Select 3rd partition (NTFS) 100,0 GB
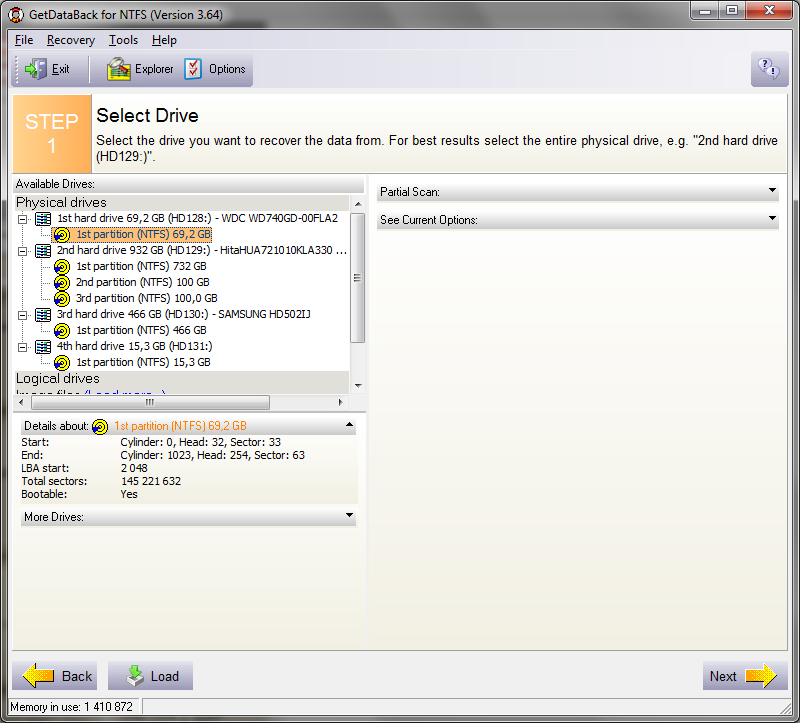800x723 pixels. click(x=147, y=298)
